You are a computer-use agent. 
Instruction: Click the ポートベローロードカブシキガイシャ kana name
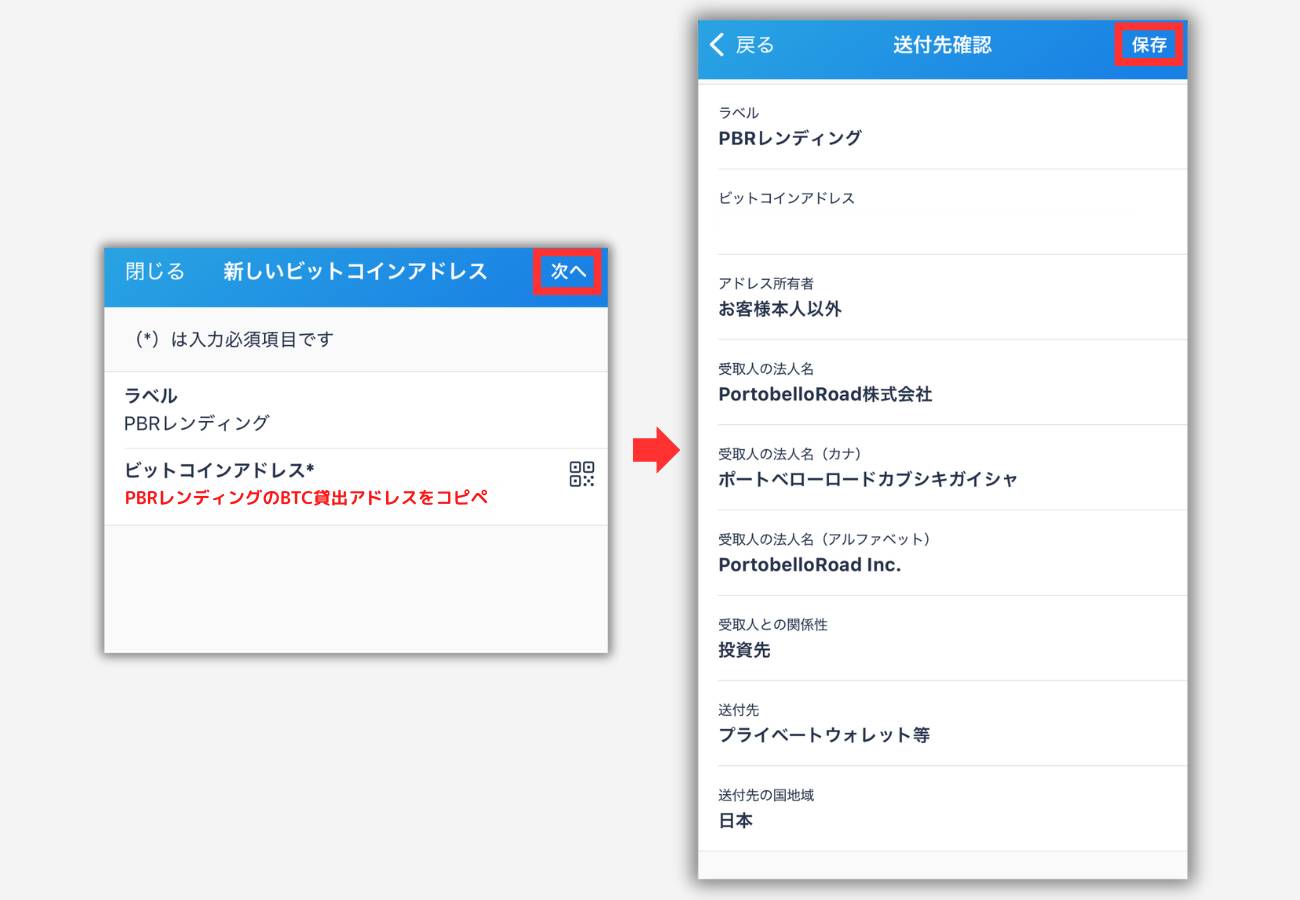[x=868, y=479]
